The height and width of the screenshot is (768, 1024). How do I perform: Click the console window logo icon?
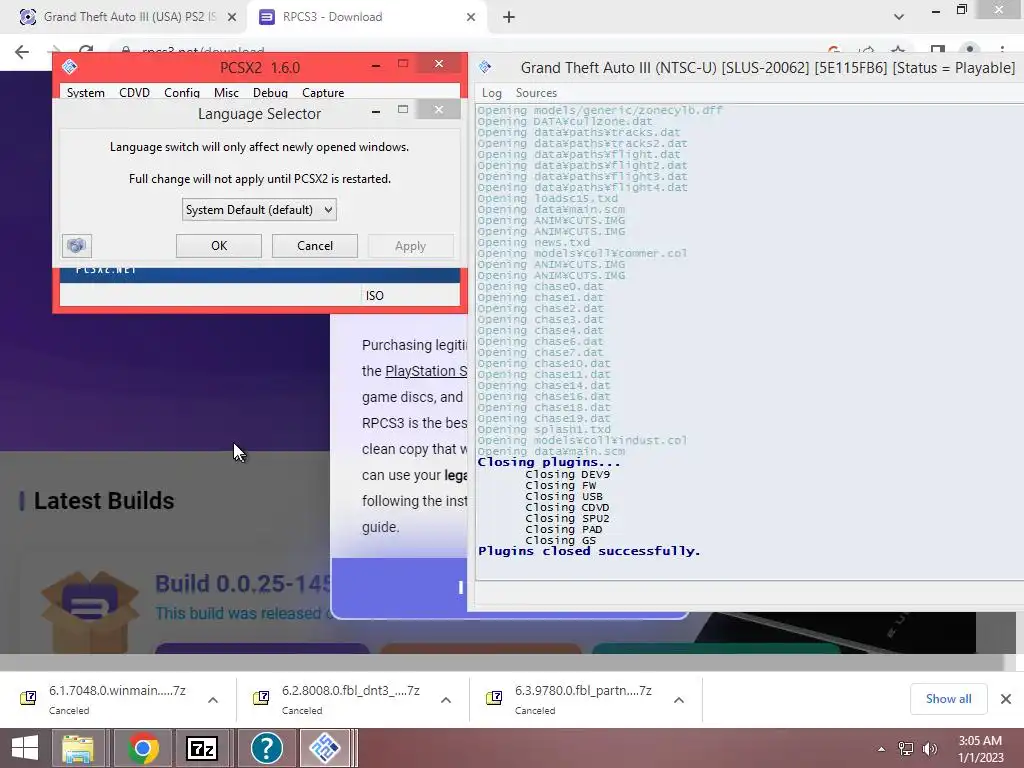pos(485,67)
